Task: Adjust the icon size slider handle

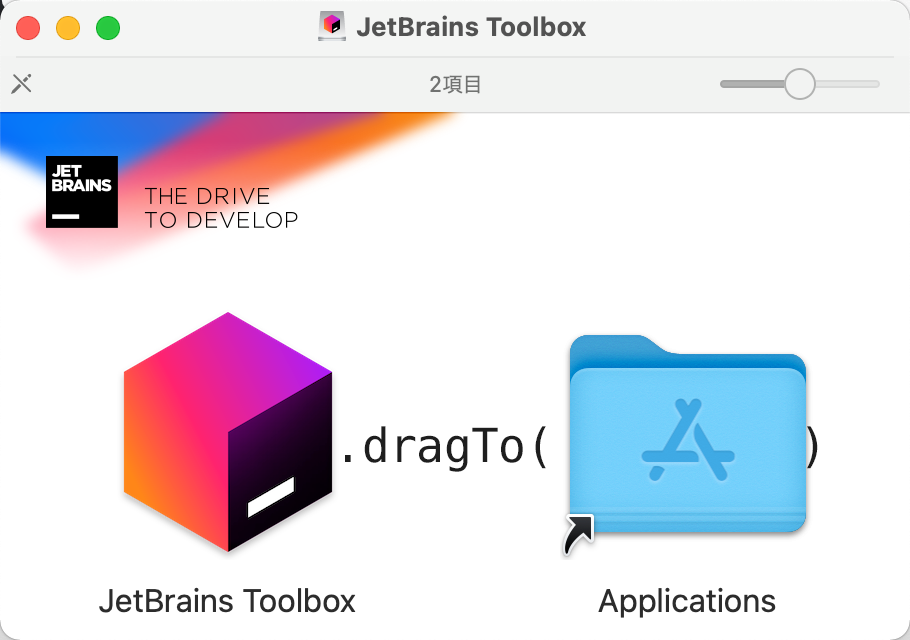Action: click(x=800, y=84)
